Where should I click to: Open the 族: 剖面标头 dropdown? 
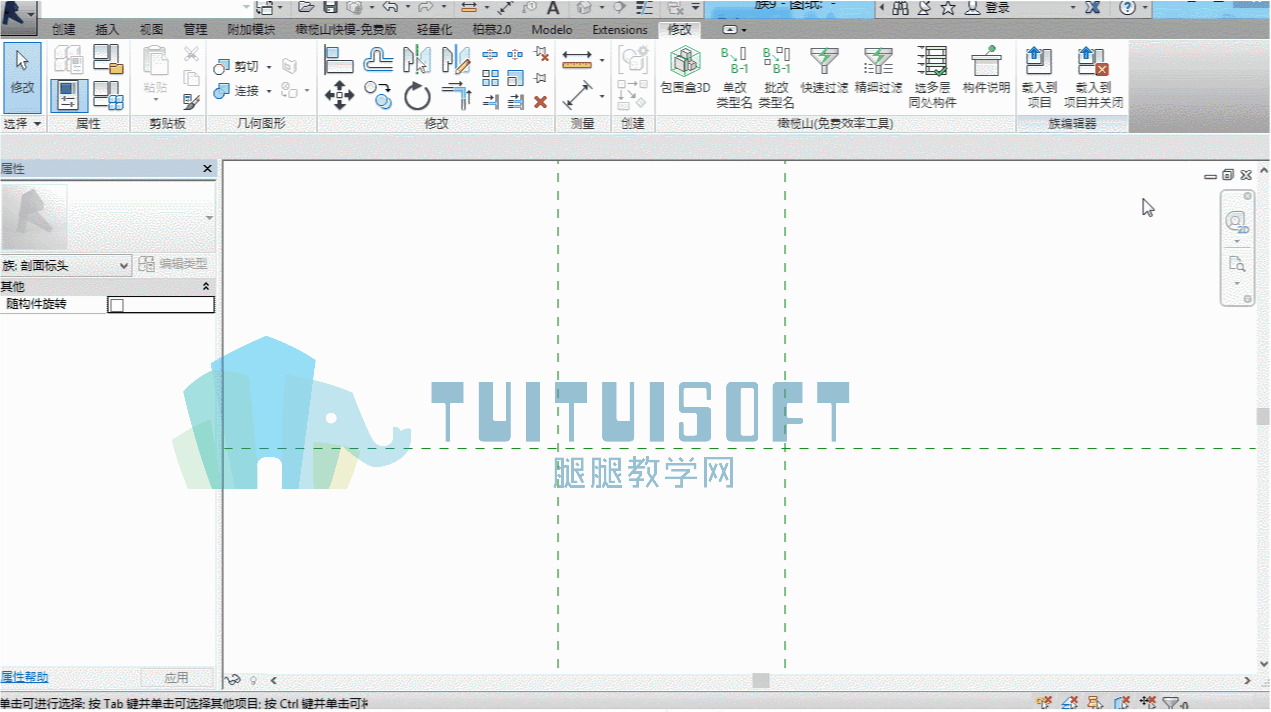pyautogui.click(x=66, y=266)
